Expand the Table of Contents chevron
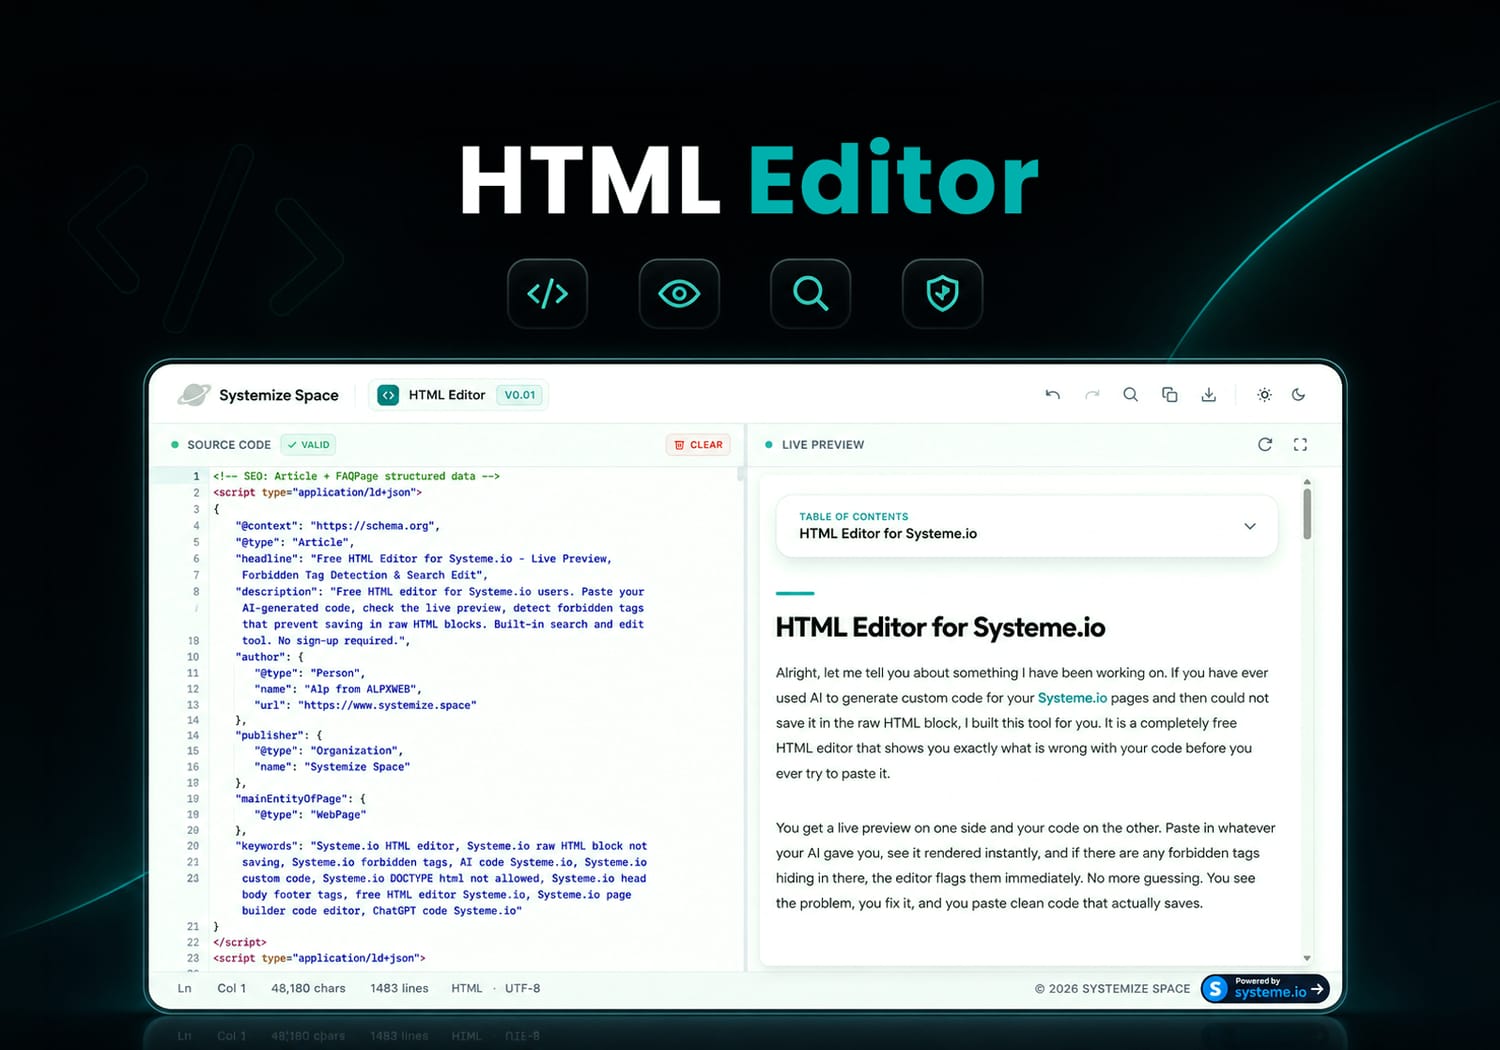The width and height of the screenshot is (1500, 1050). tap(1249, 526)
